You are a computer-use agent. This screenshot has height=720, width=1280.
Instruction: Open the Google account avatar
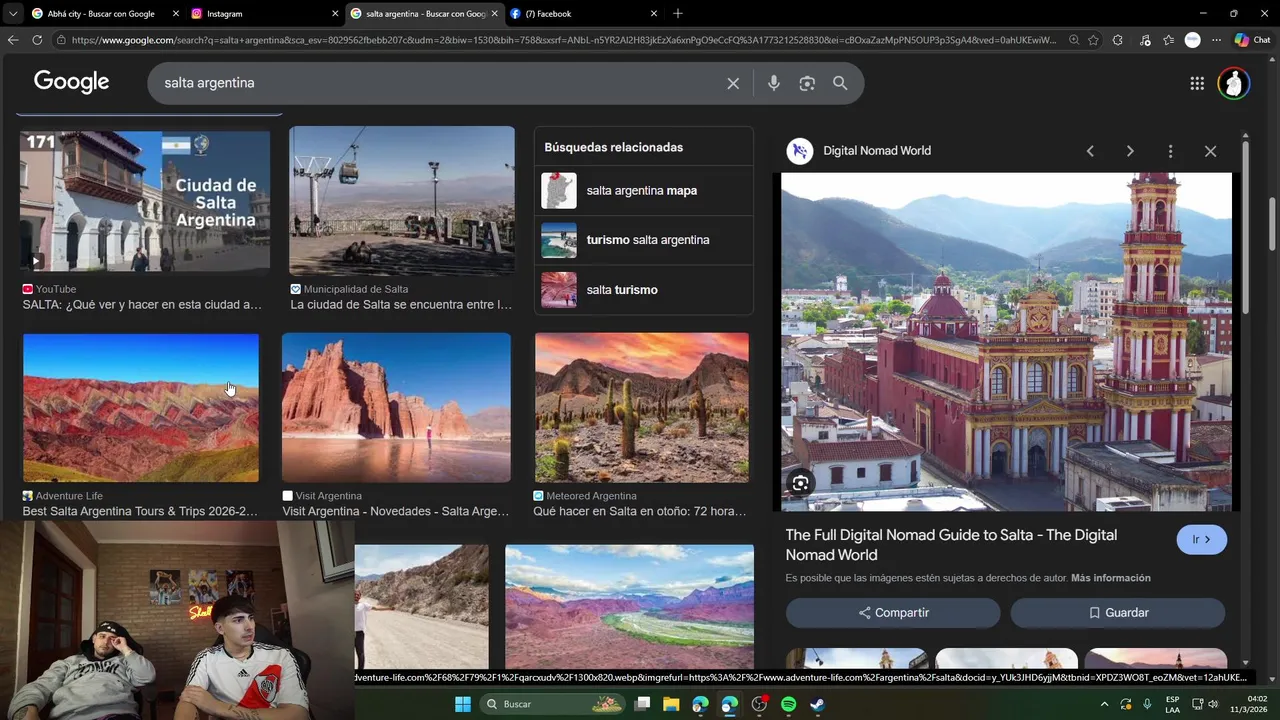coord(1234,83)
